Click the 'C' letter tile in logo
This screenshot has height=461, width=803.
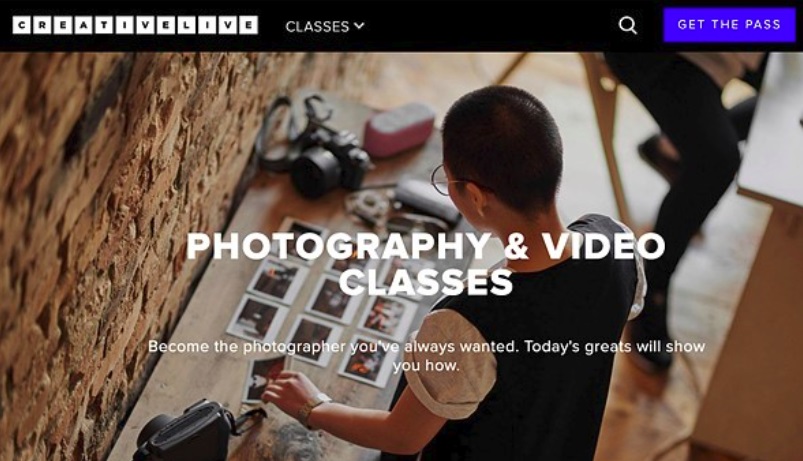(22, 25)
